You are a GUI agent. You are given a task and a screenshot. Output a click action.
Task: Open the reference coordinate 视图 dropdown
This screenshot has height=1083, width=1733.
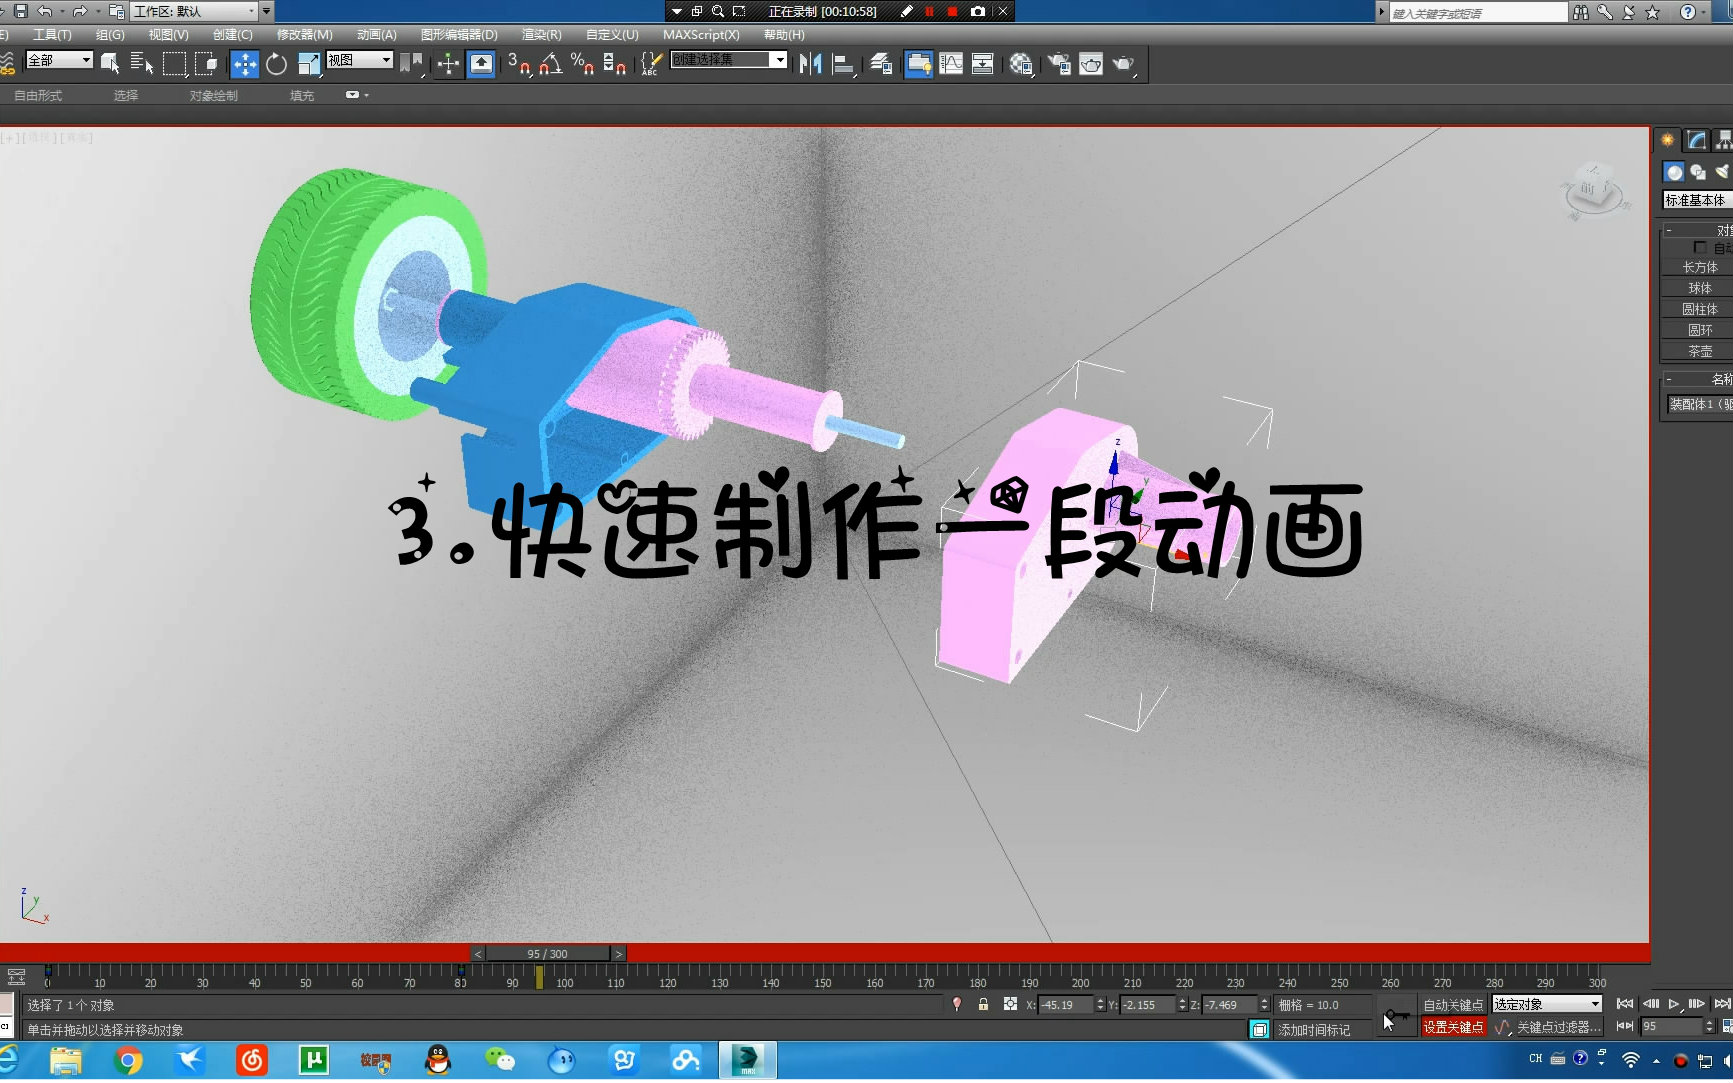point(360,60)
